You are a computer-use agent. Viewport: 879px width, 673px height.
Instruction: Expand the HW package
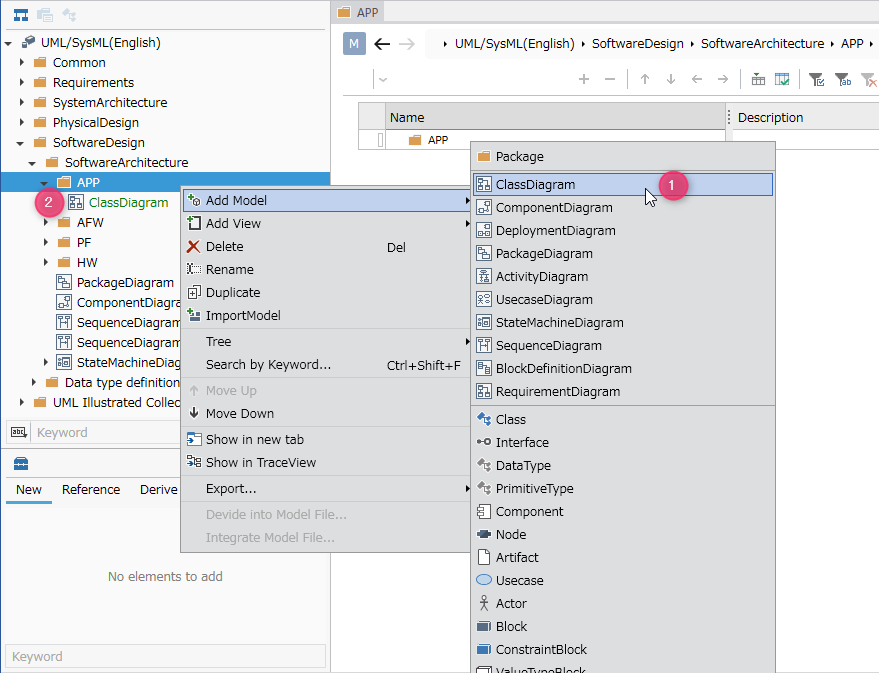45,262
